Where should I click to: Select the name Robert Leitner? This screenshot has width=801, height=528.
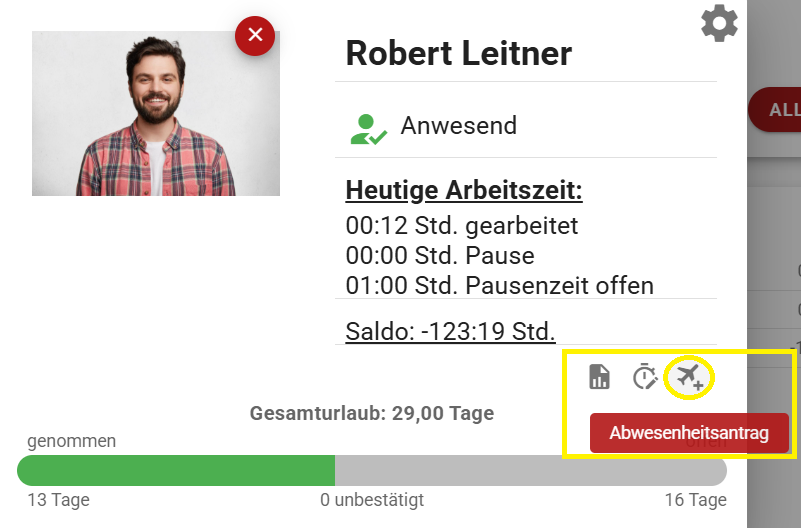[459, 53]
